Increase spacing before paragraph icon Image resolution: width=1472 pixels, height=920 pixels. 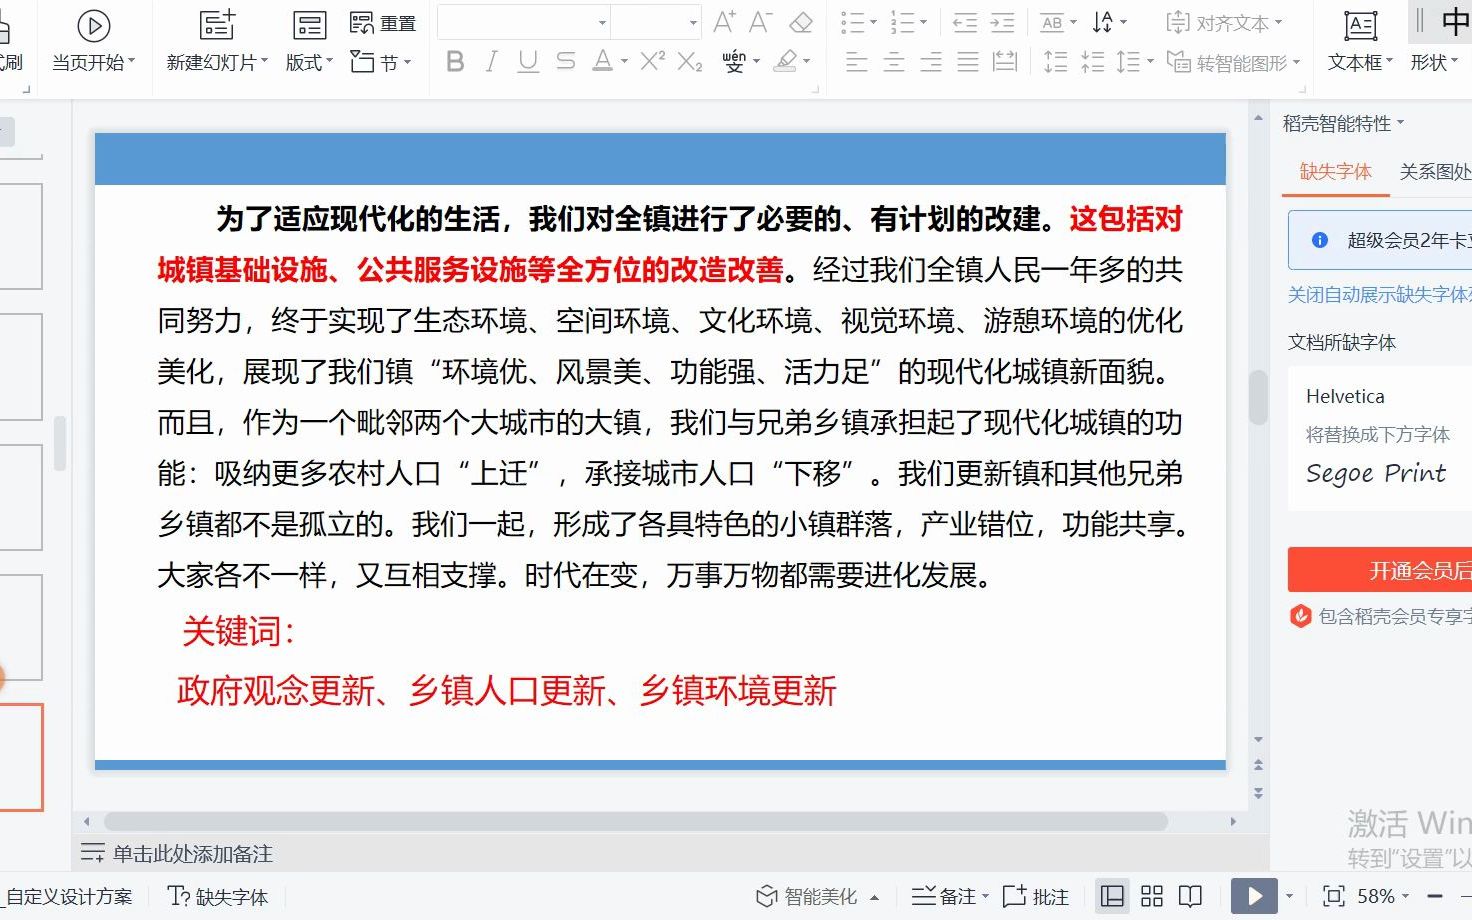click(1056, 62)
